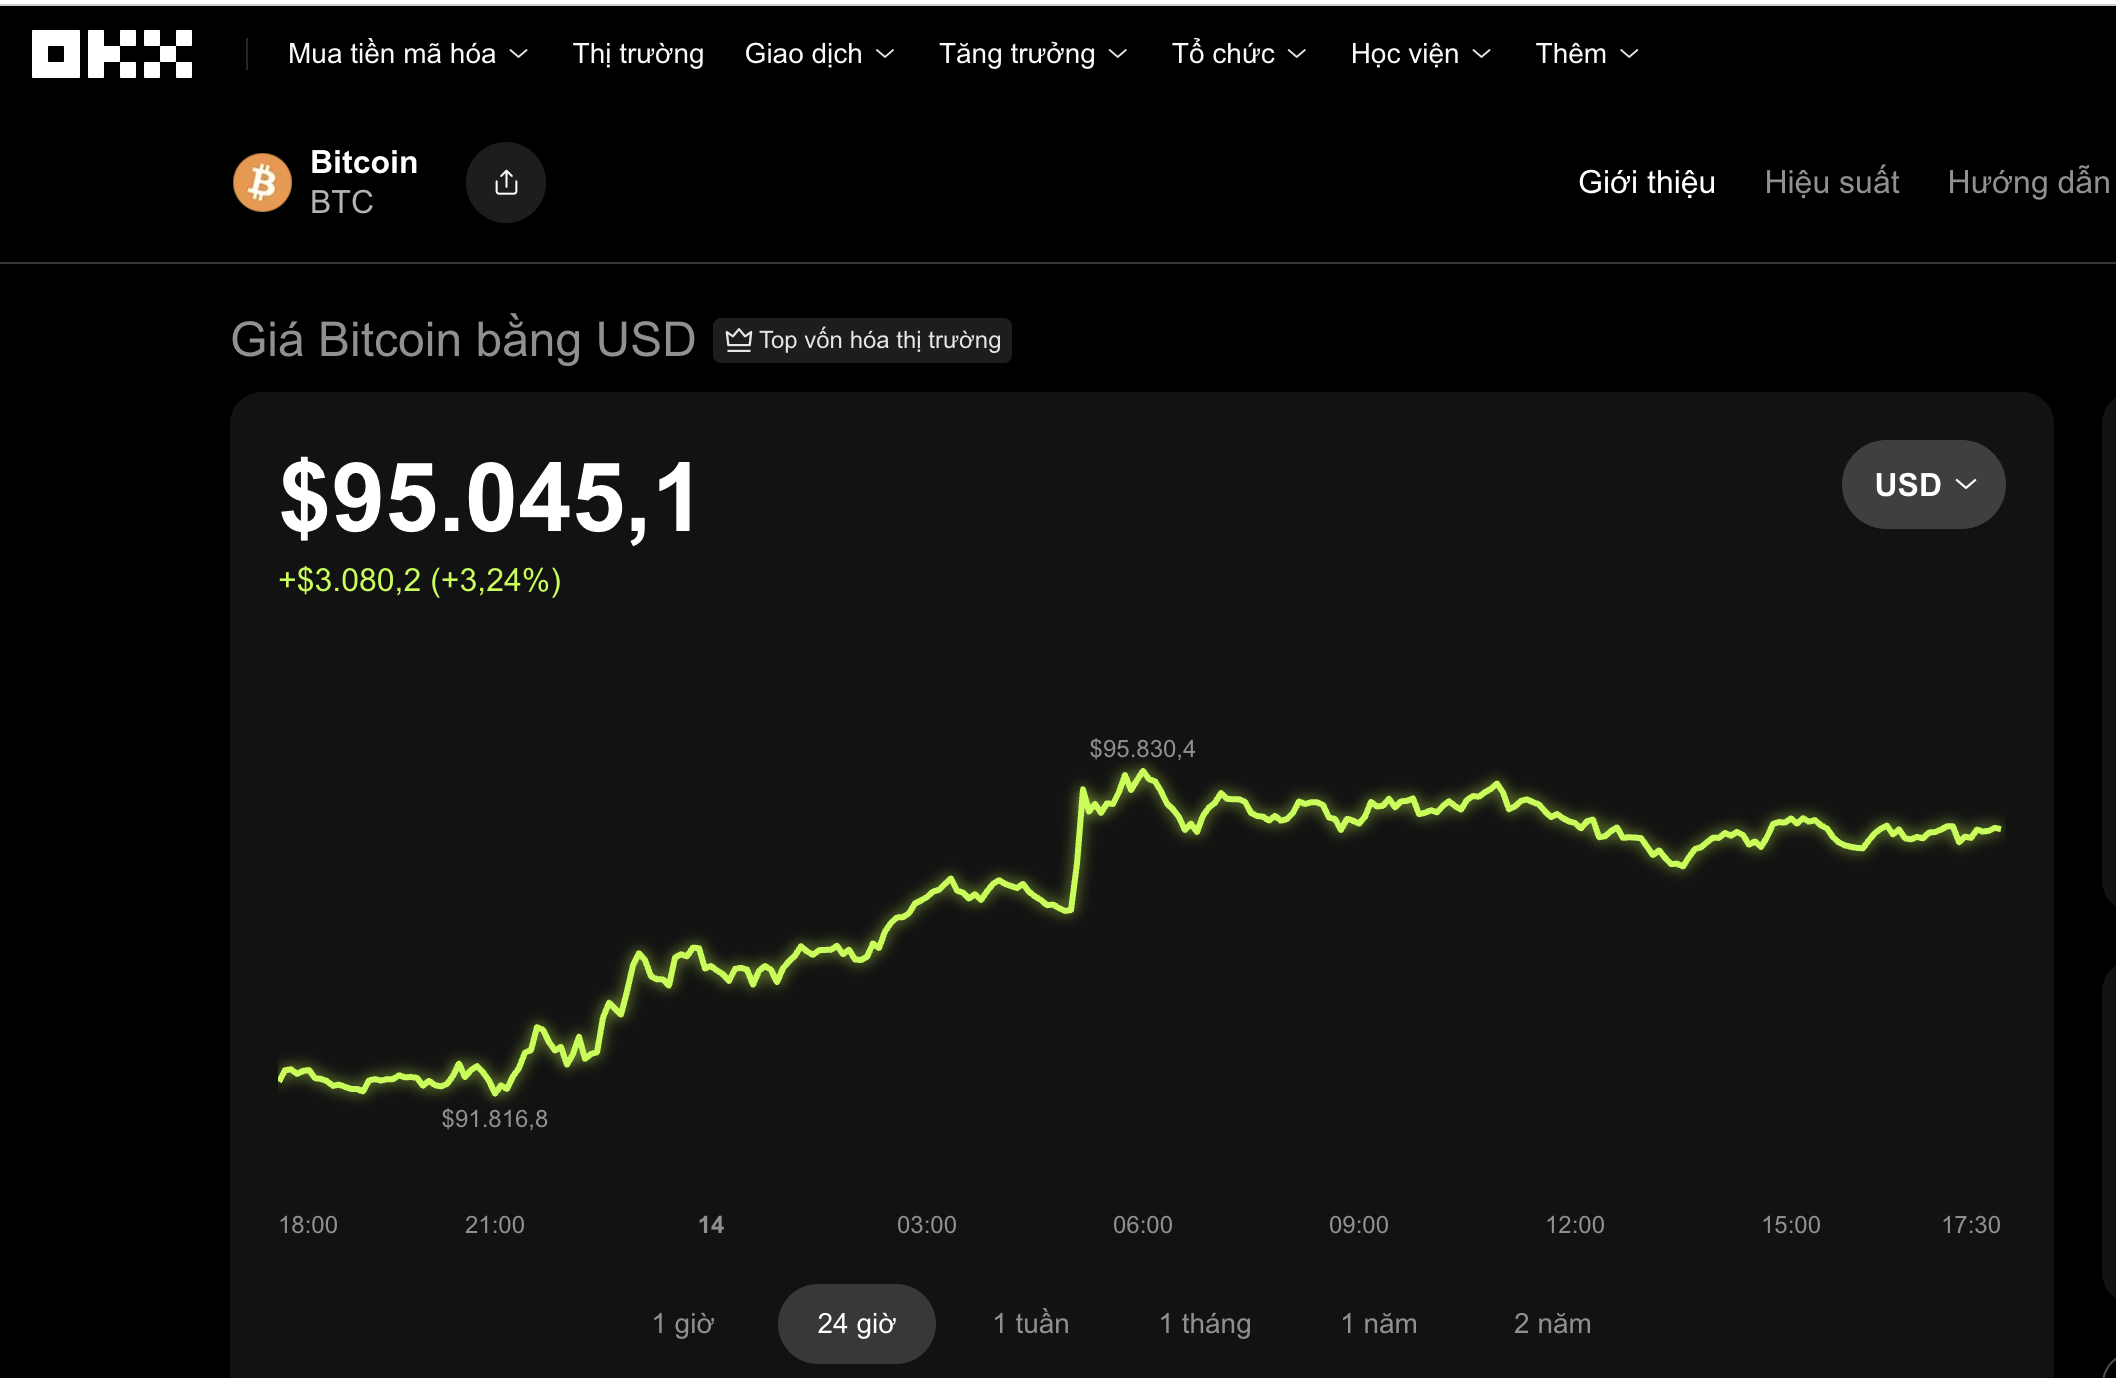
Task: Open the USD currency dropdown
Action: [x=1922, y=484]
